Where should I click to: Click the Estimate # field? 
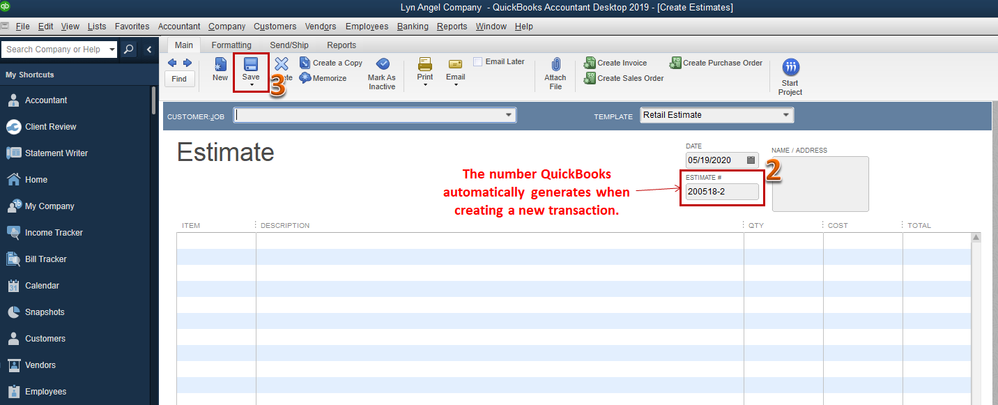click(x=722, y=192)
